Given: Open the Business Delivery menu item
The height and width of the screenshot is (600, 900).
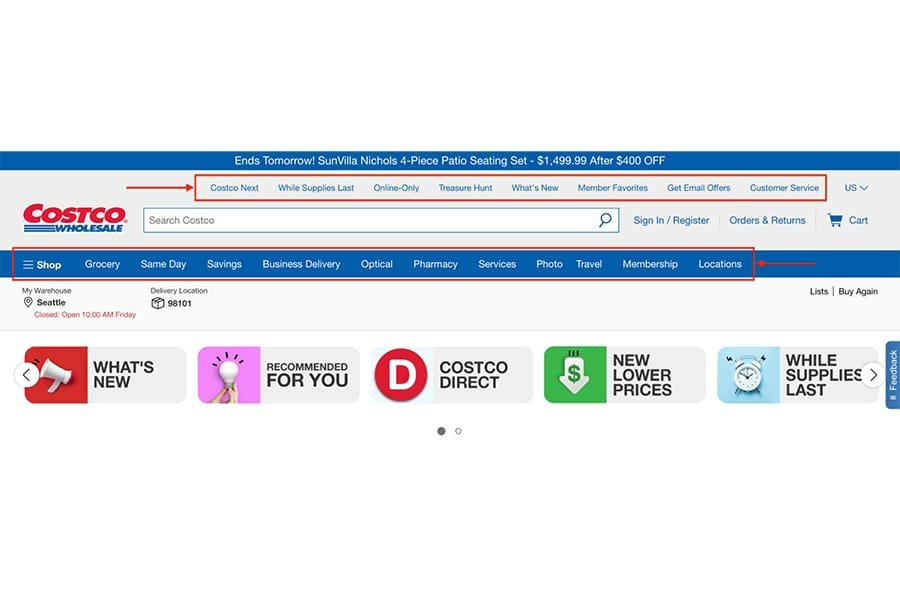Looking at the screenshot, I should click(x=301, y=264).
